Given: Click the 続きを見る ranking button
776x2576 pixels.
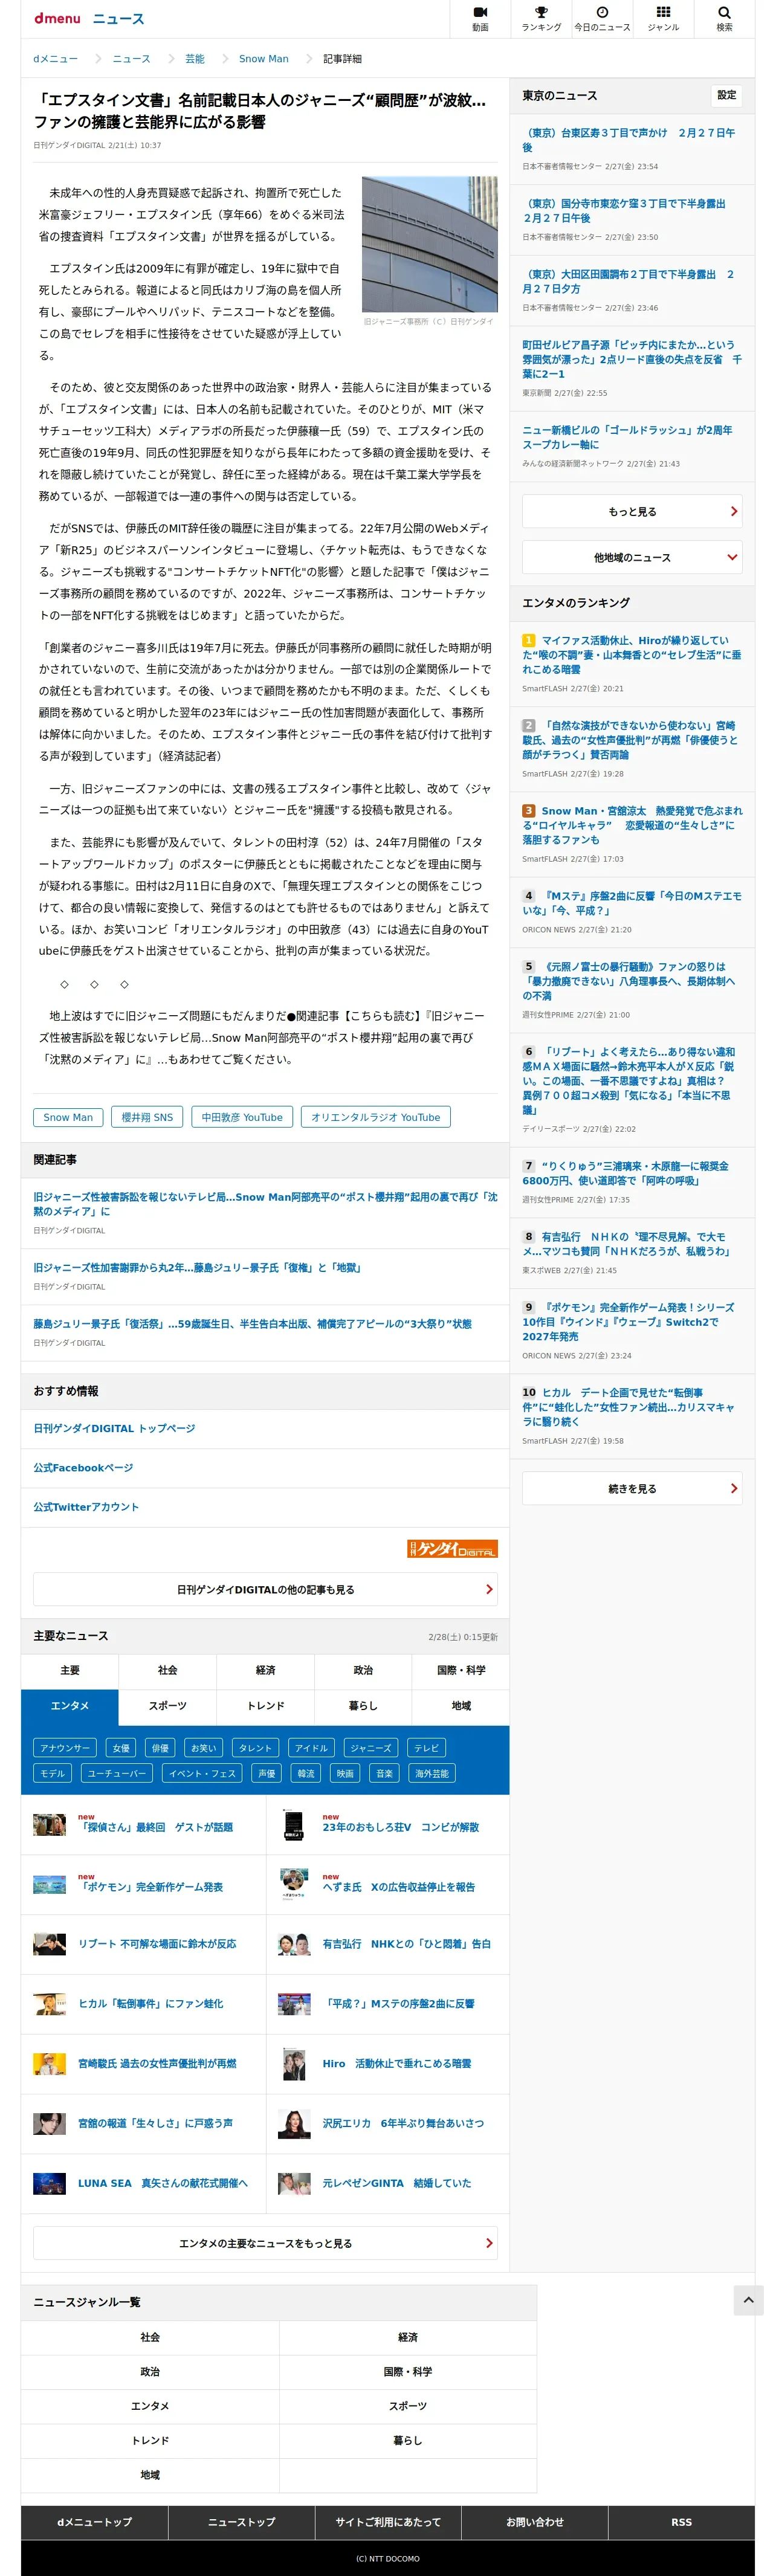Looking at the screenshot, I should (632, 1488).
